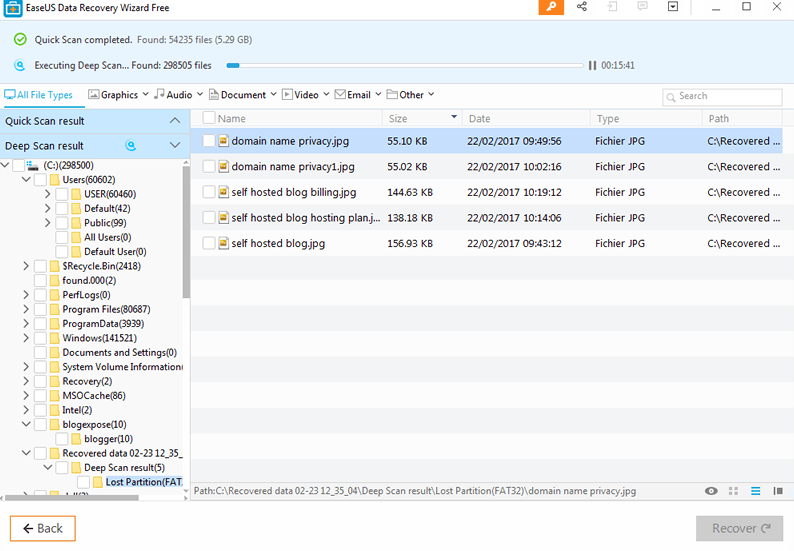Tick the Users folder checkbox
The width and height of the screenshot is (794, 551).
(x=40, y=180)
